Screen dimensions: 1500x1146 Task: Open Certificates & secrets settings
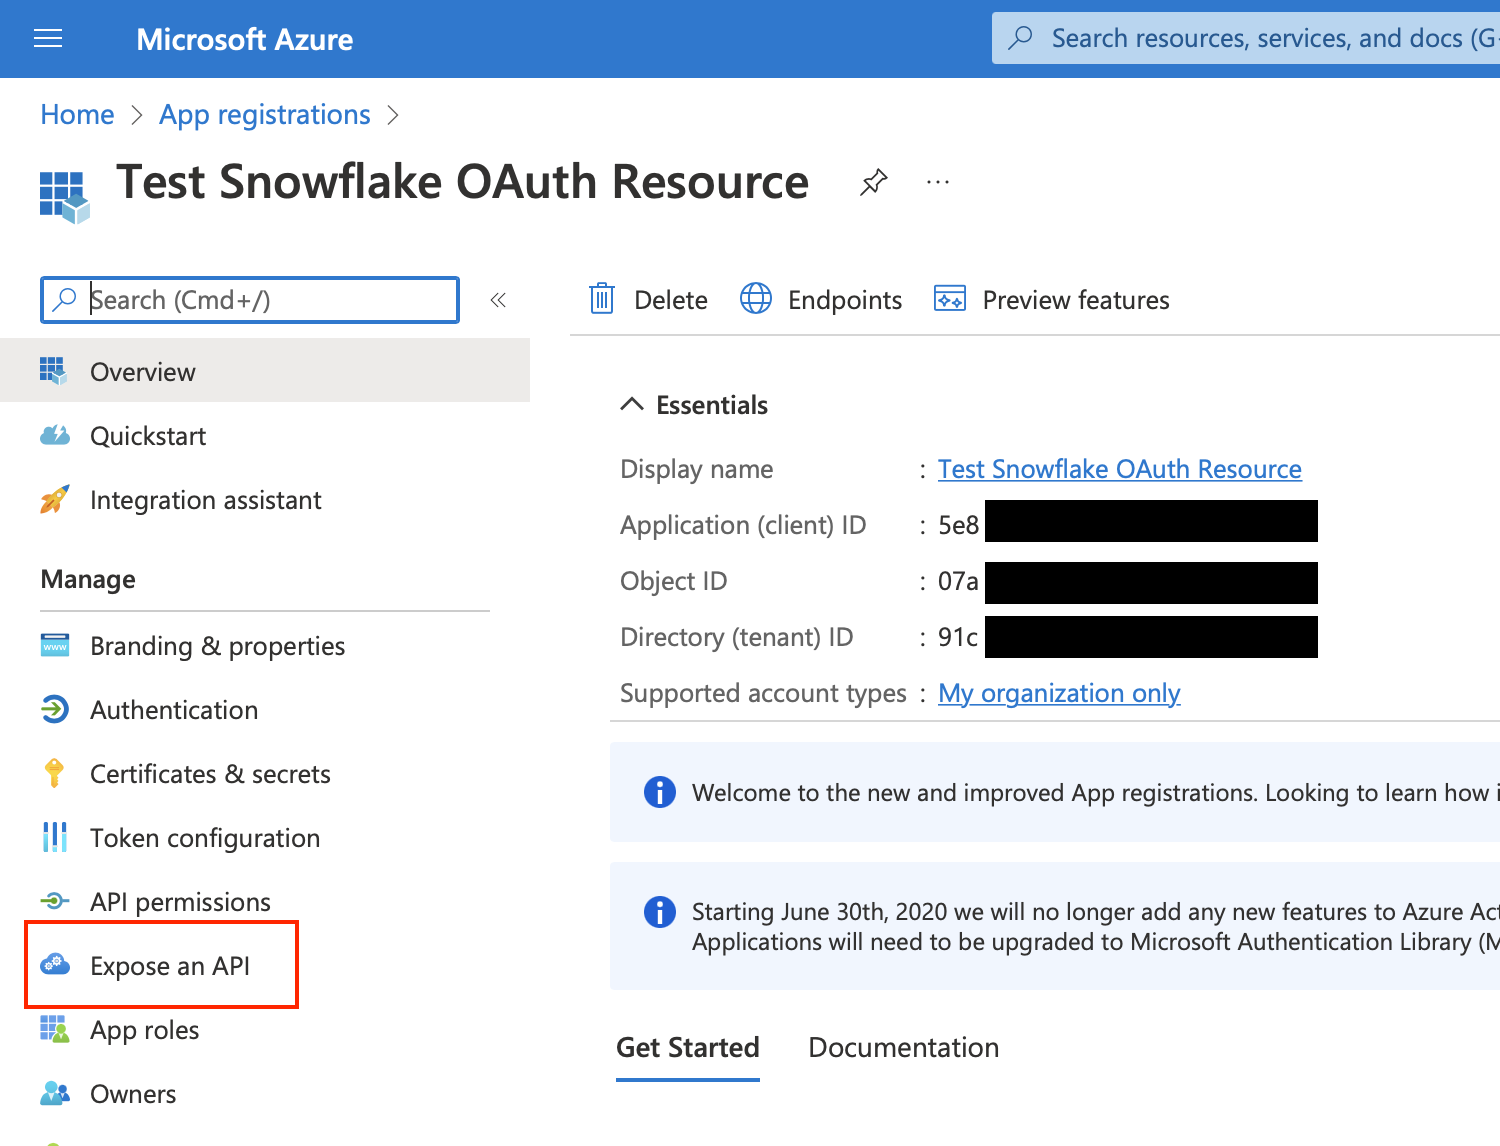click(210, 773)
